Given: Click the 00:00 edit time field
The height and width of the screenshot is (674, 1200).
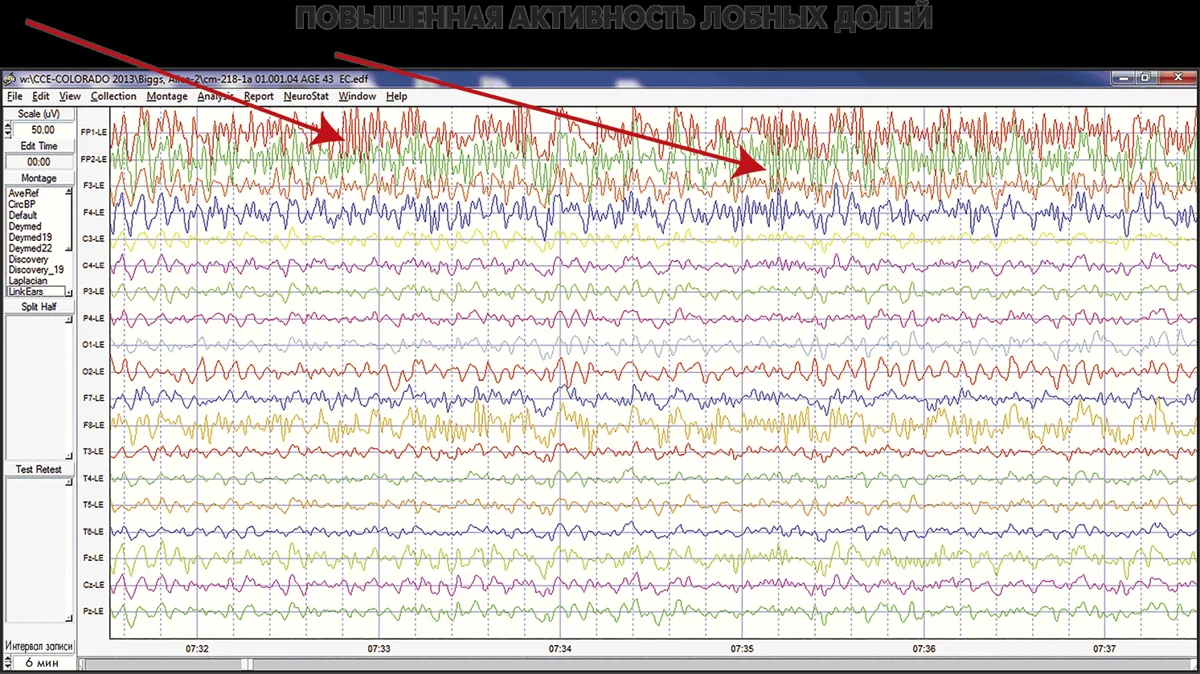Looking at the screenshot, I should tap(39, 161).
